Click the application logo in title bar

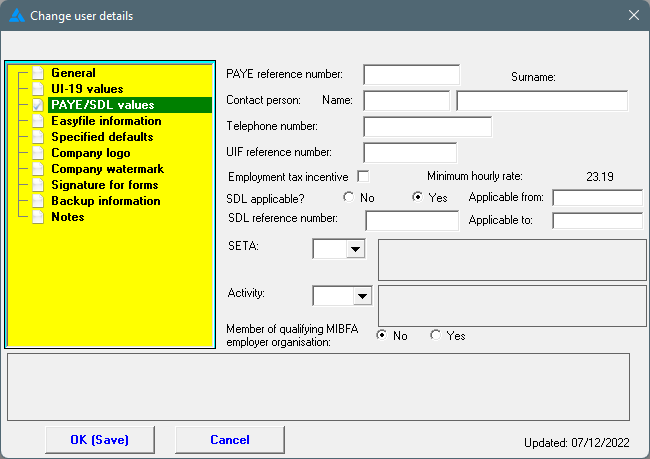point(17,16)
